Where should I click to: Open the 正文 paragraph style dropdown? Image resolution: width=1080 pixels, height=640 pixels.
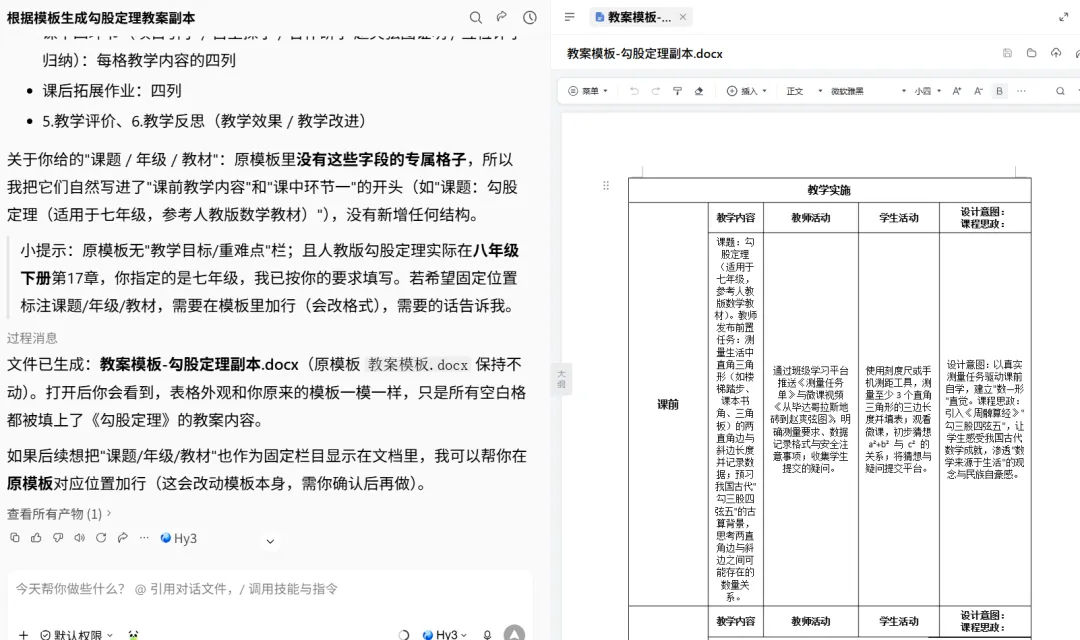(804, 91)
